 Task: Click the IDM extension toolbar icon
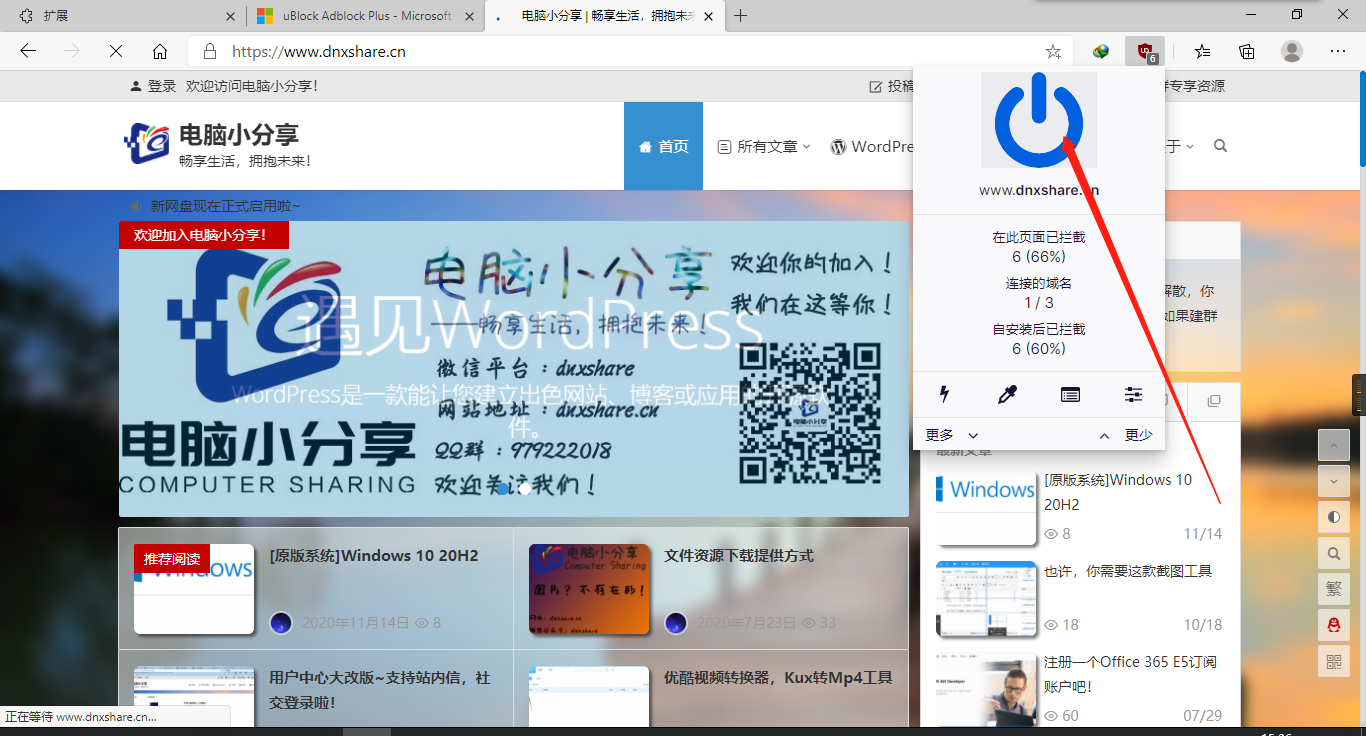point(1101,51)
